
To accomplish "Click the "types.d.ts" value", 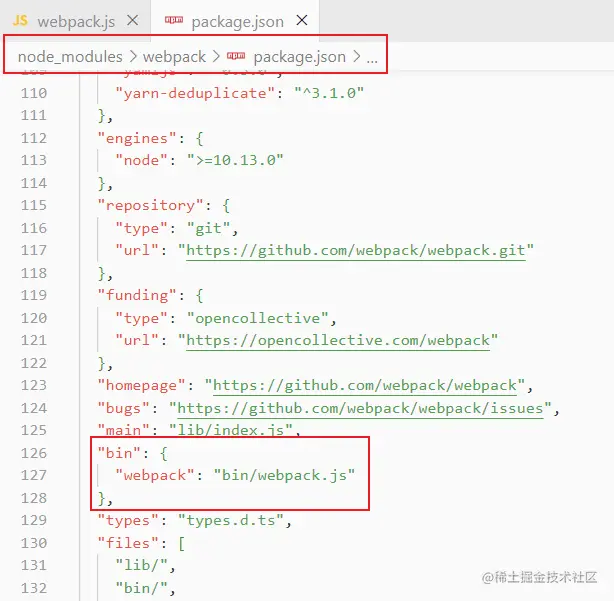I will [231, 521].
